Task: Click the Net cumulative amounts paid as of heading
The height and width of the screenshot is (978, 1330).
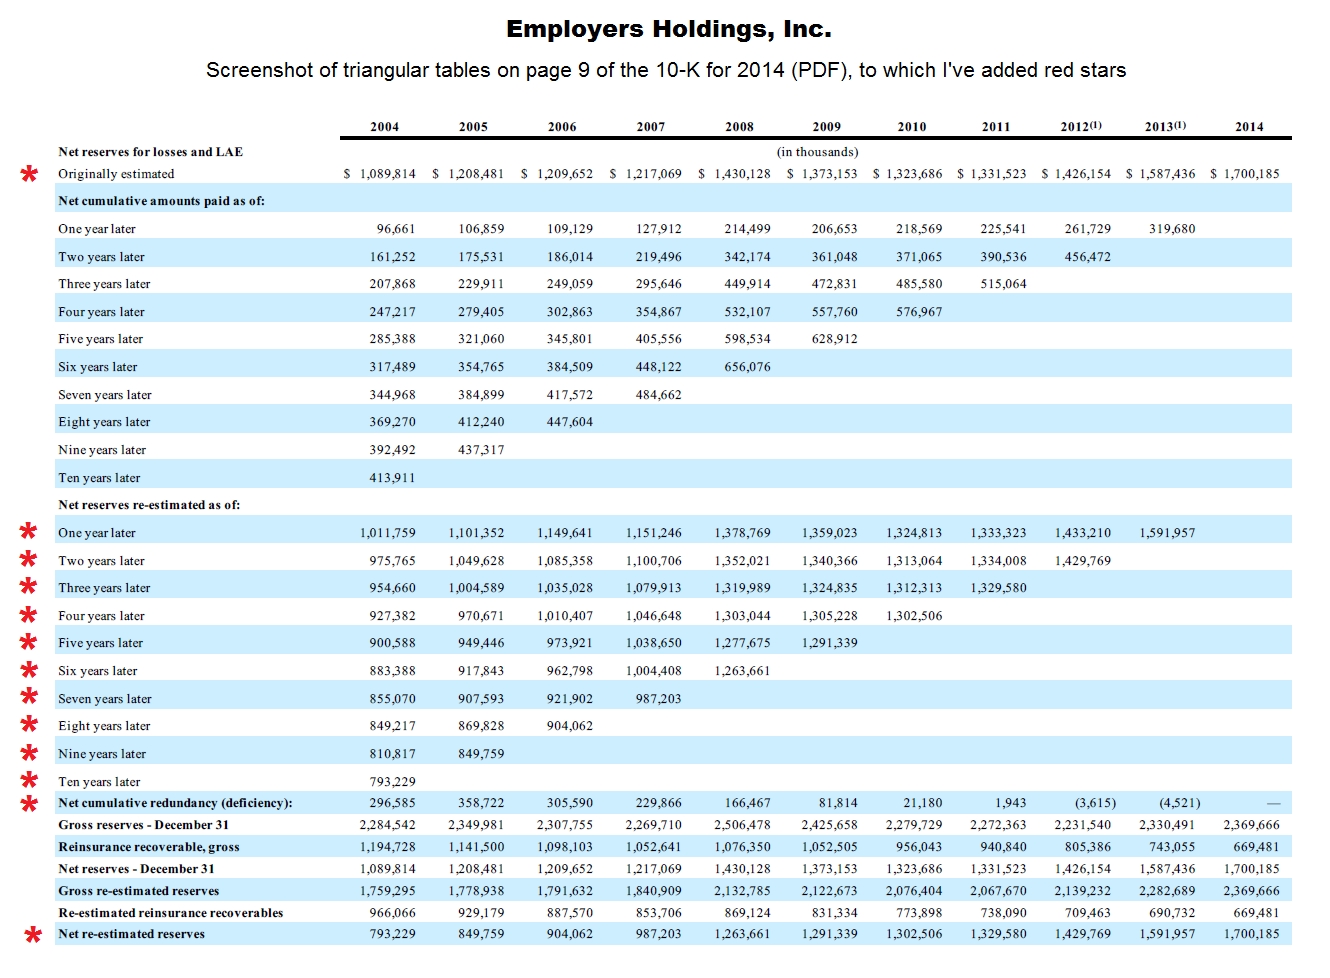Action: (x=161, y=201)
